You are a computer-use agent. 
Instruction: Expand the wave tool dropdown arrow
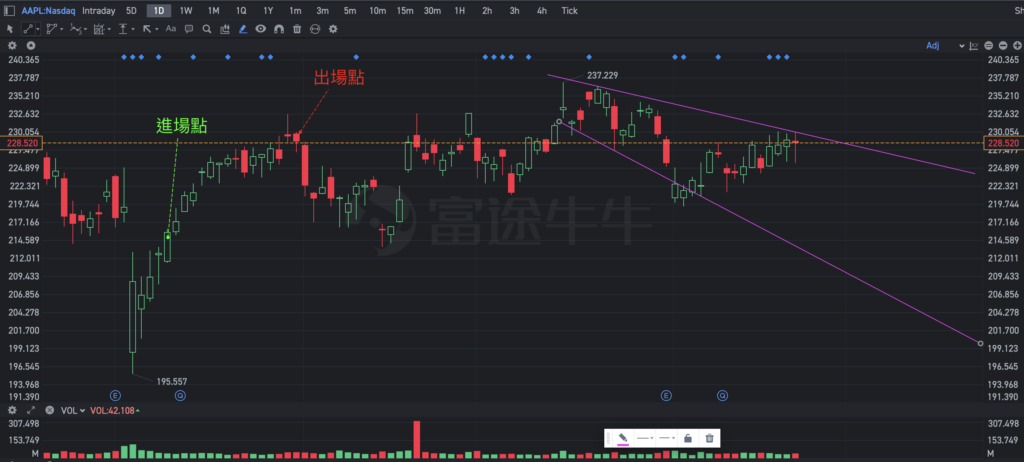pyautogui.click(x=86, y=29)
